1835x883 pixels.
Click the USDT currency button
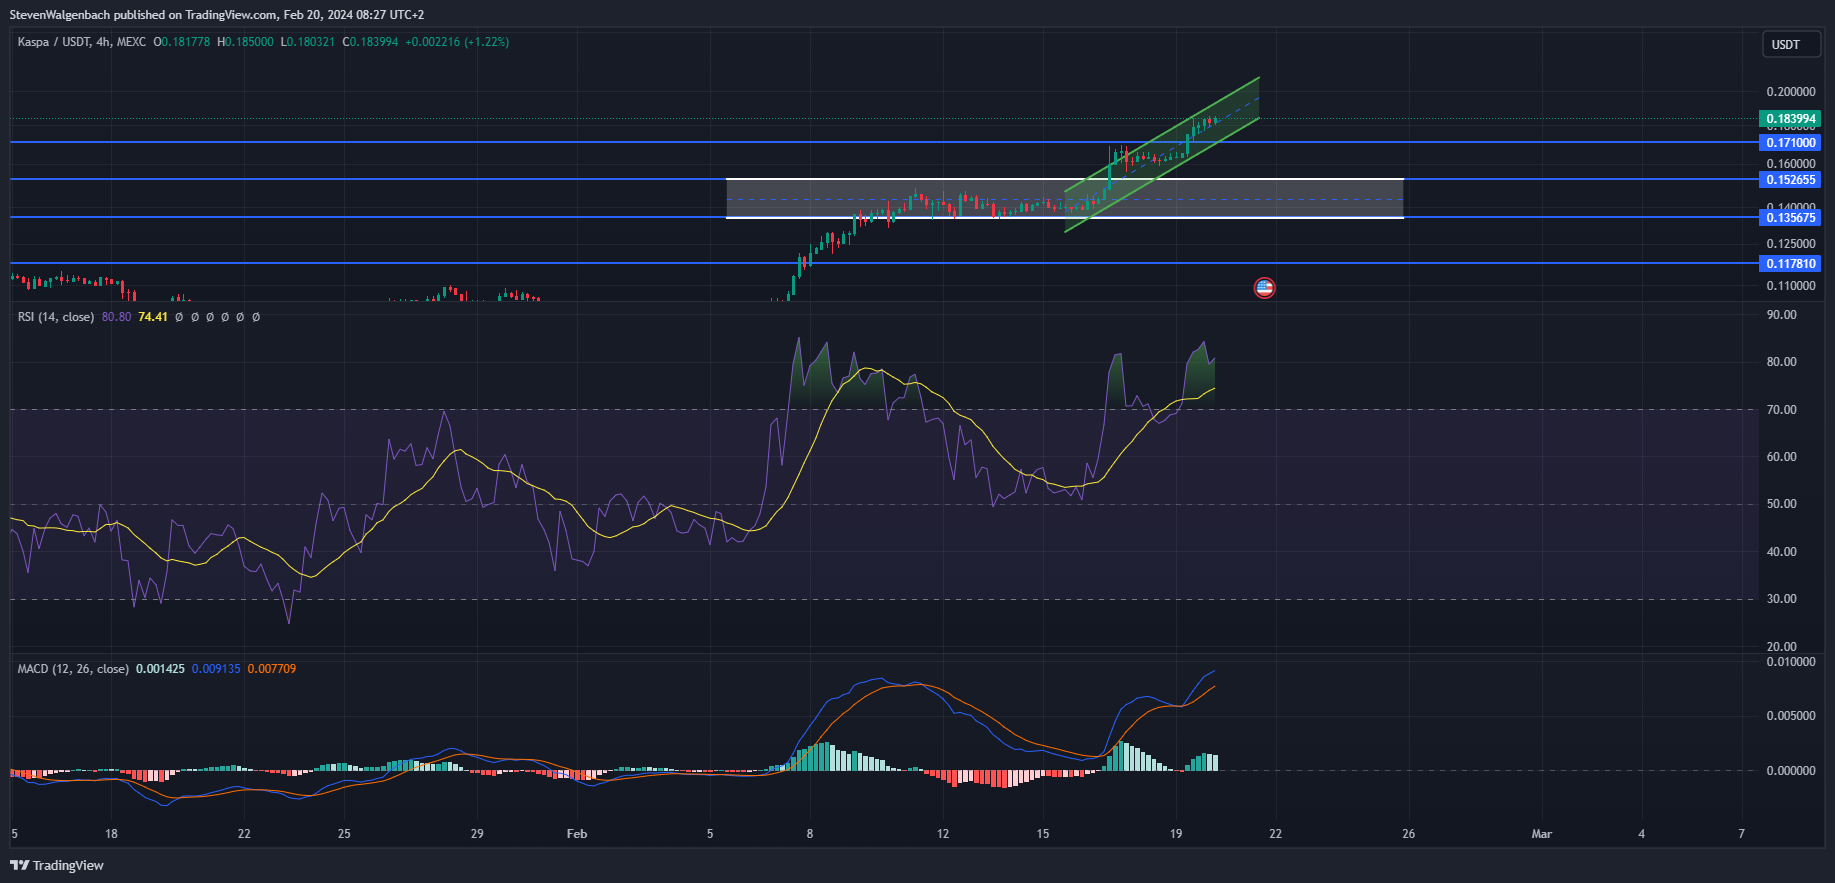click(1791, 44)
